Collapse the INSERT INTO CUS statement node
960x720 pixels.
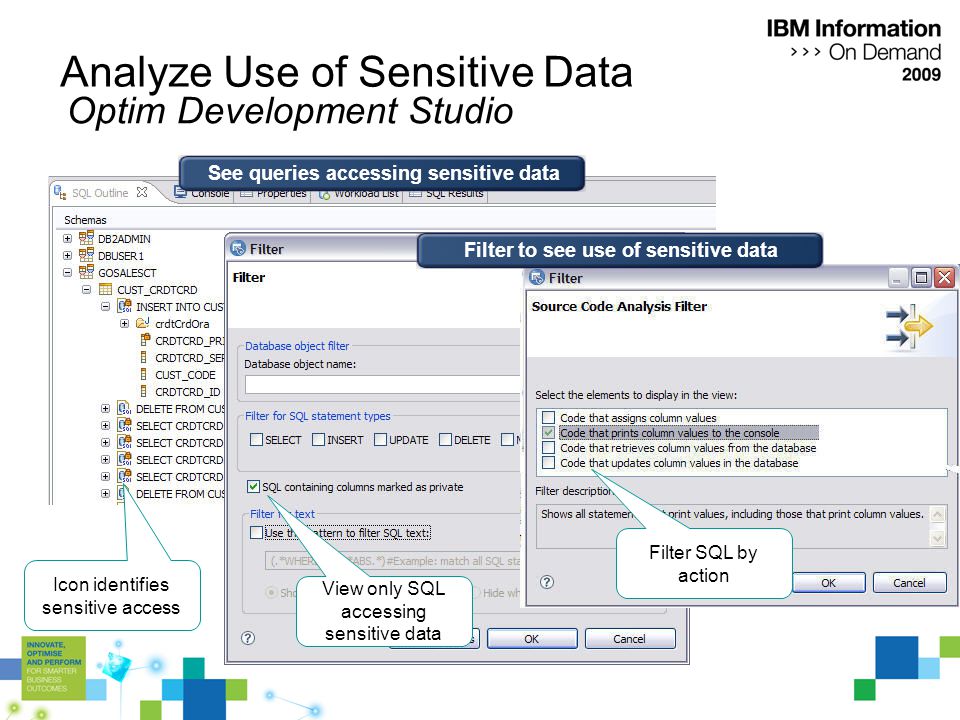point(105,306)
